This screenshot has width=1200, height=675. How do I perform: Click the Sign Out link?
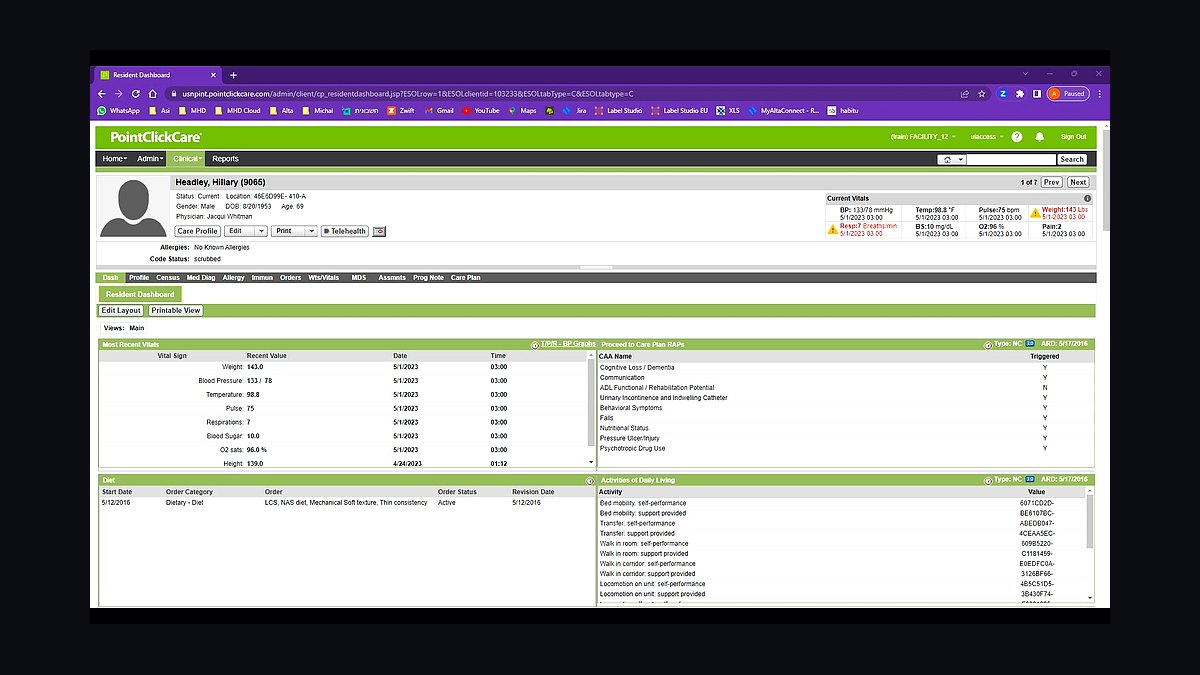tap(1073, 137)
